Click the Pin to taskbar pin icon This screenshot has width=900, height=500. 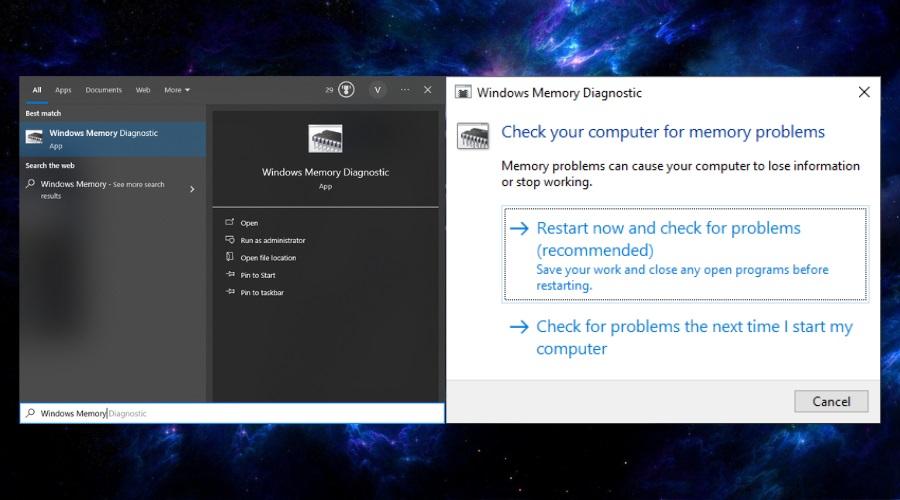tap(230, 292)
